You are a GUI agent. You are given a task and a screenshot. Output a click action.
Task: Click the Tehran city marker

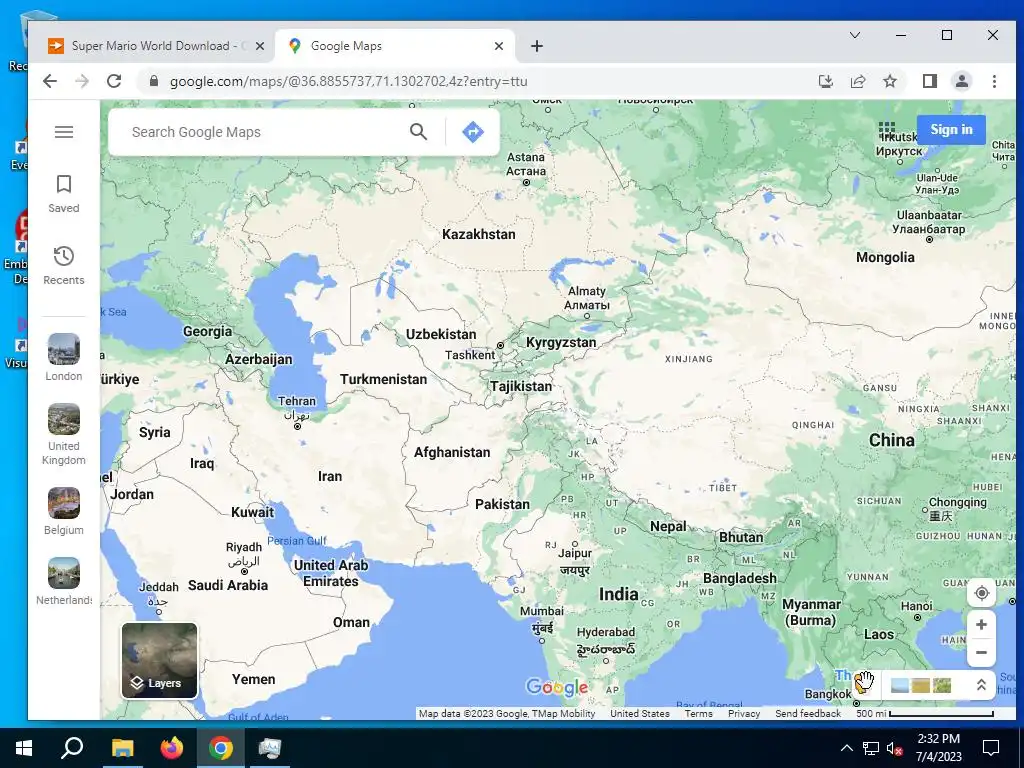click(297, 426)
